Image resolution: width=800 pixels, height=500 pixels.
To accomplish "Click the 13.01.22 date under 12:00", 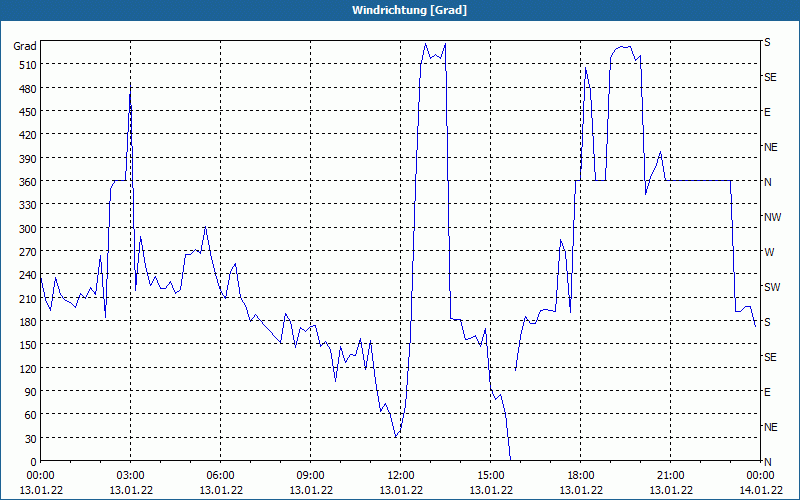I will tap(401, 490).
